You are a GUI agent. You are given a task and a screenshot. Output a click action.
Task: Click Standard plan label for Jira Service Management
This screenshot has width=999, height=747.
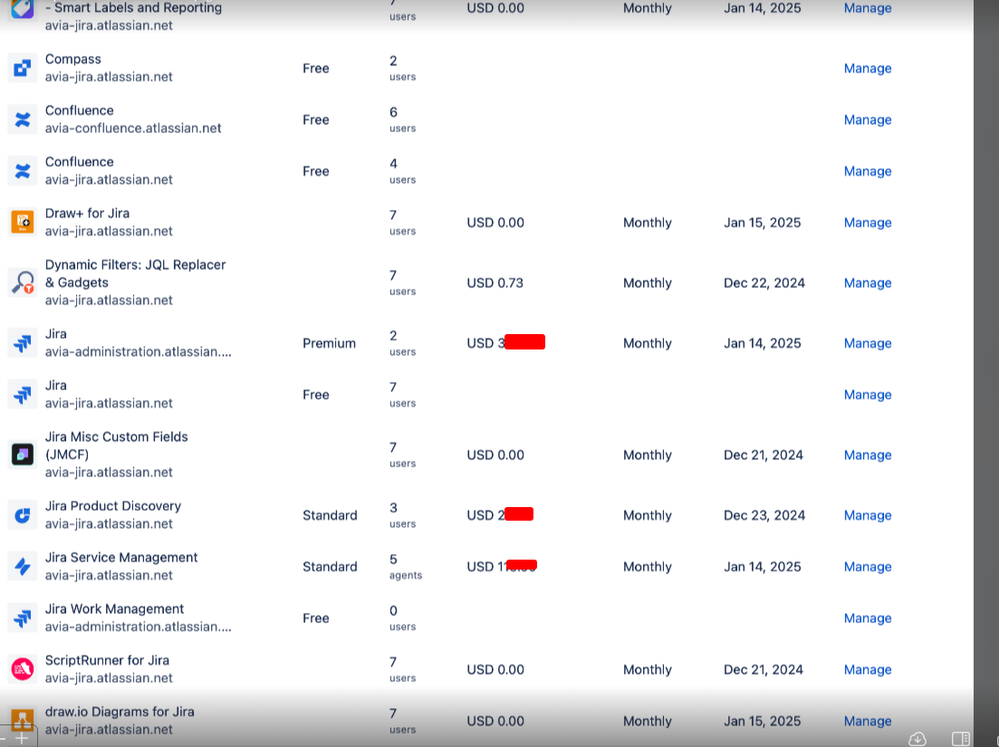pos(329,567)
